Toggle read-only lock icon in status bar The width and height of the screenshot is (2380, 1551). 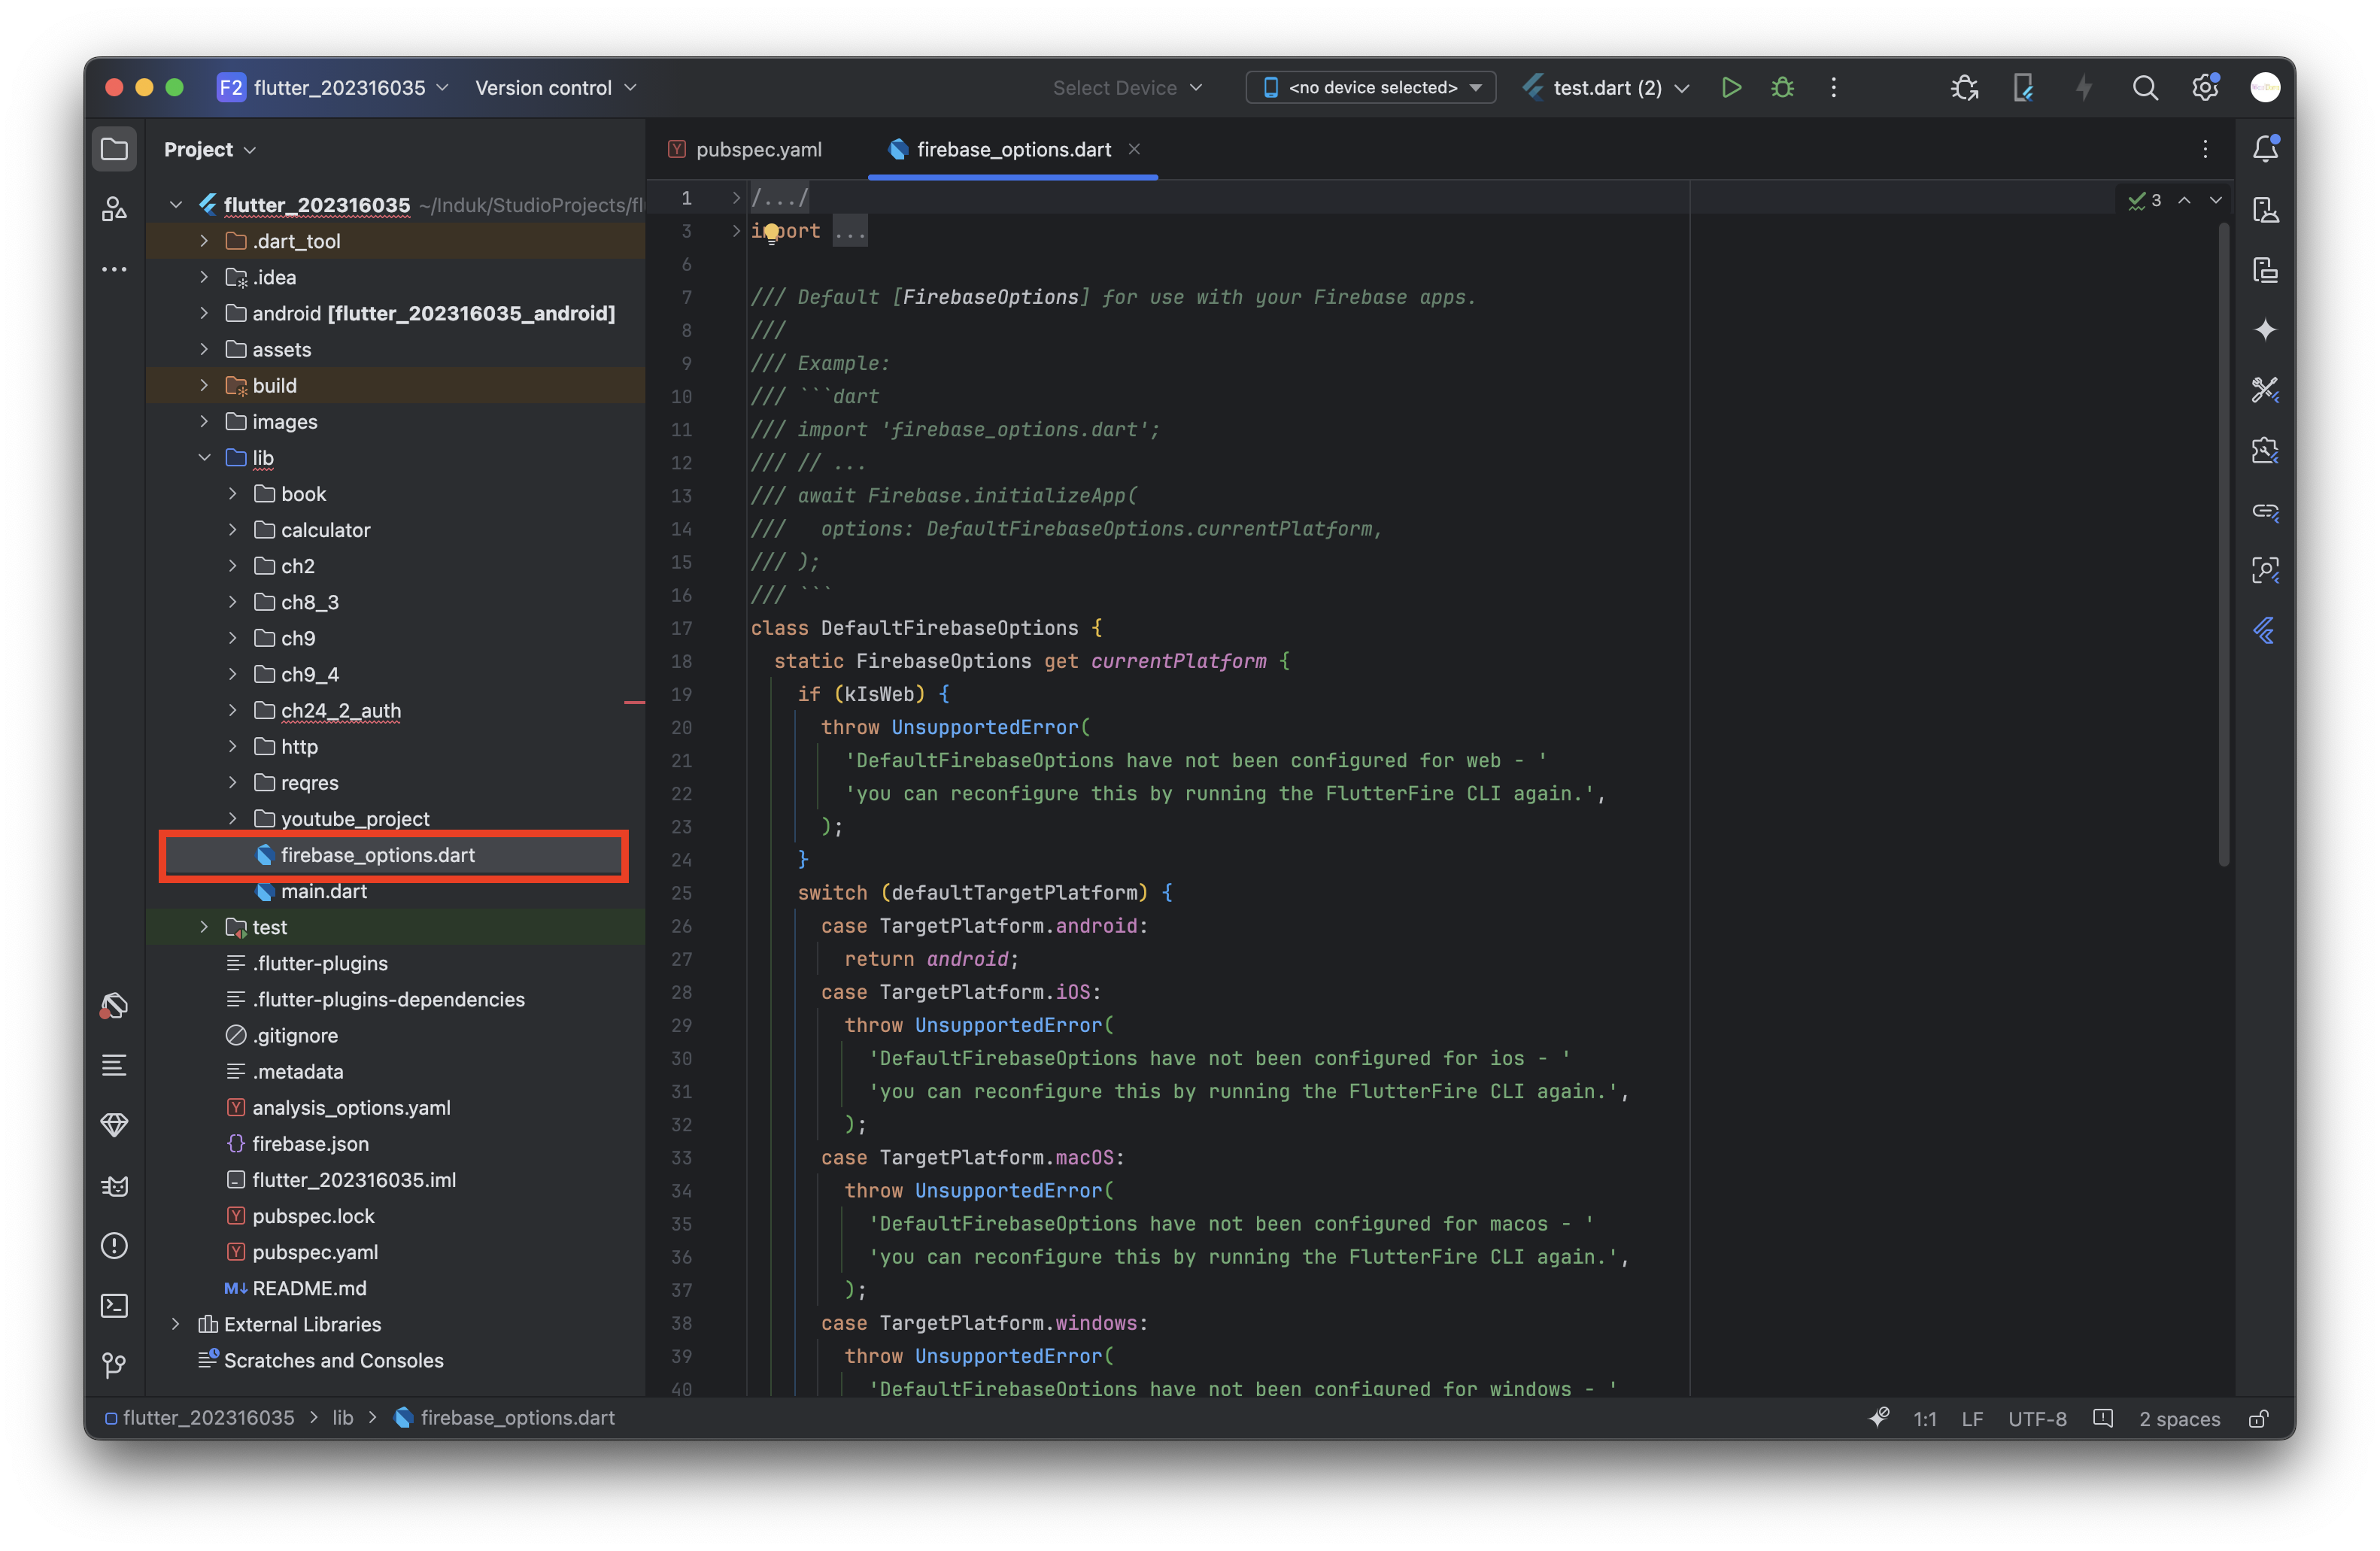coord(2258,1419)
